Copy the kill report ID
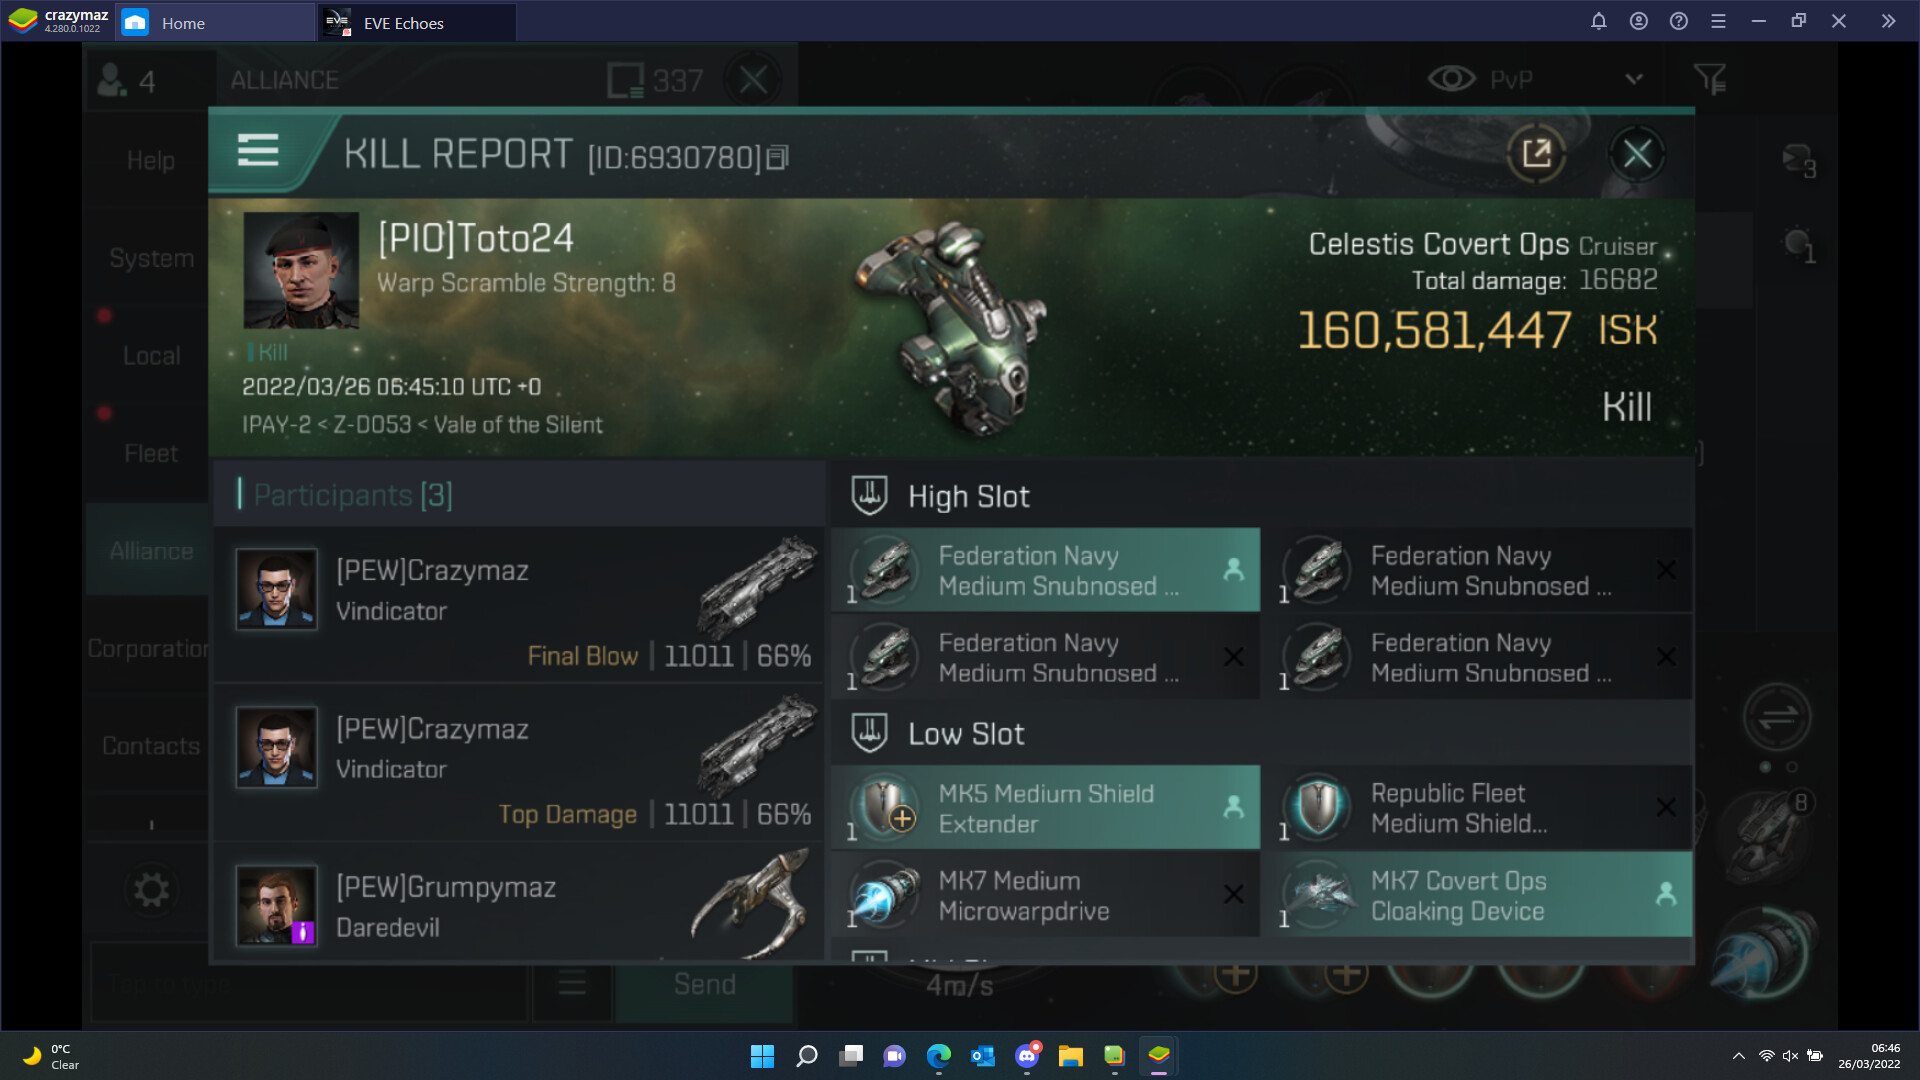Screen dimensions: 1920x1080 coord(779,157)
